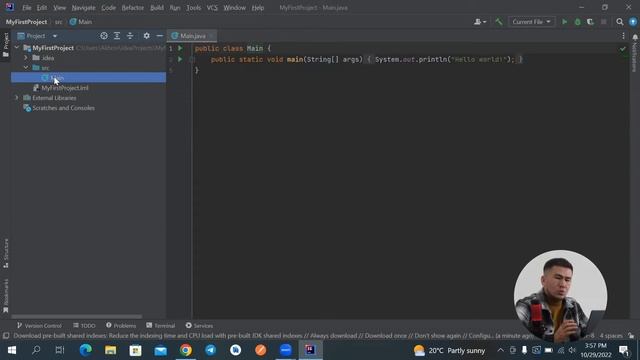Open Search Everywhere magnifier icon
The image size is (640, 360).
click(620, 22)
